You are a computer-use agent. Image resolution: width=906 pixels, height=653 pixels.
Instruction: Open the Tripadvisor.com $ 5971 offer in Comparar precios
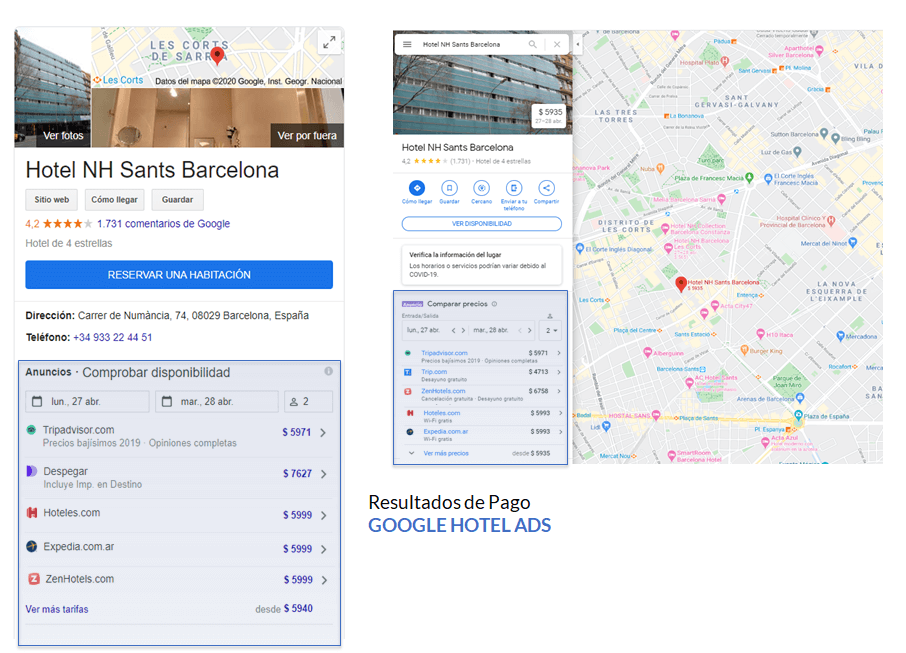[482, 356]
